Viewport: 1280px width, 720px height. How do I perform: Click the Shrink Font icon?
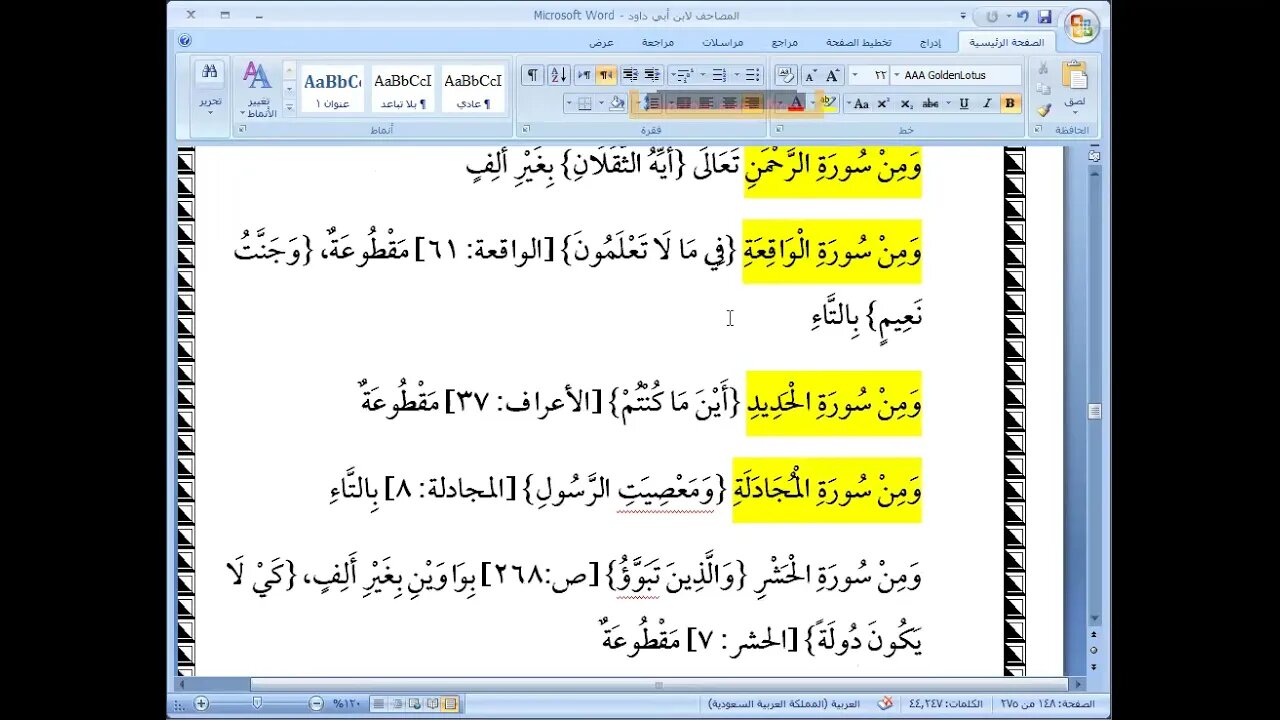pos(811,75)
